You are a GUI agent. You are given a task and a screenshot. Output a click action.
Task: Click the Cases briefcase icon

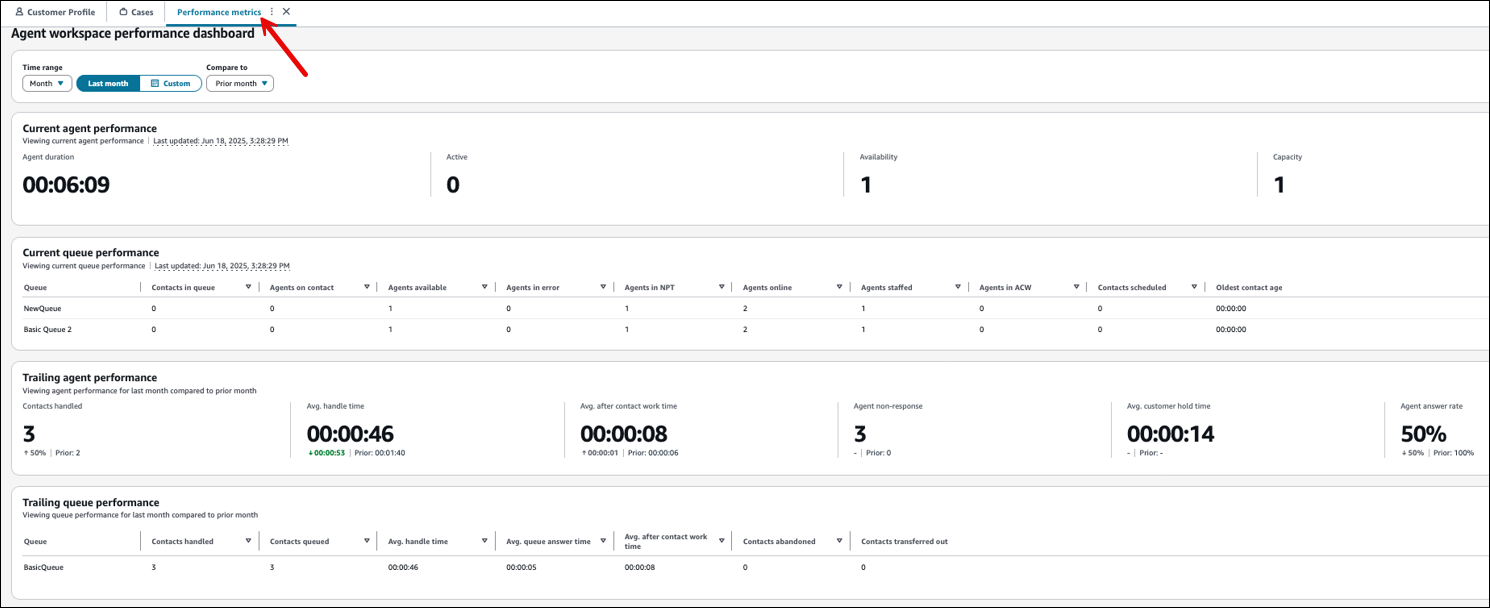pos(122,12)
